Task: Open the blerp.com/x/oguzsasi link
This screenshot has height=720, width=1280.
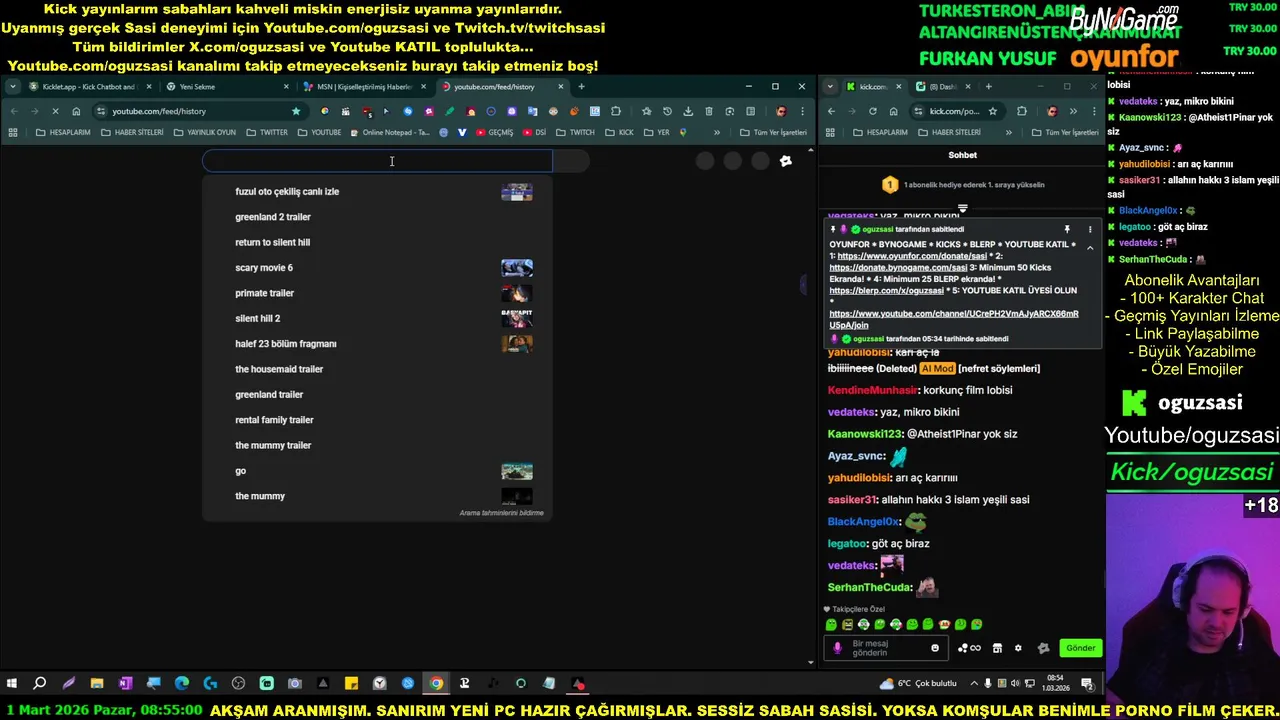Action: point(886,291)
